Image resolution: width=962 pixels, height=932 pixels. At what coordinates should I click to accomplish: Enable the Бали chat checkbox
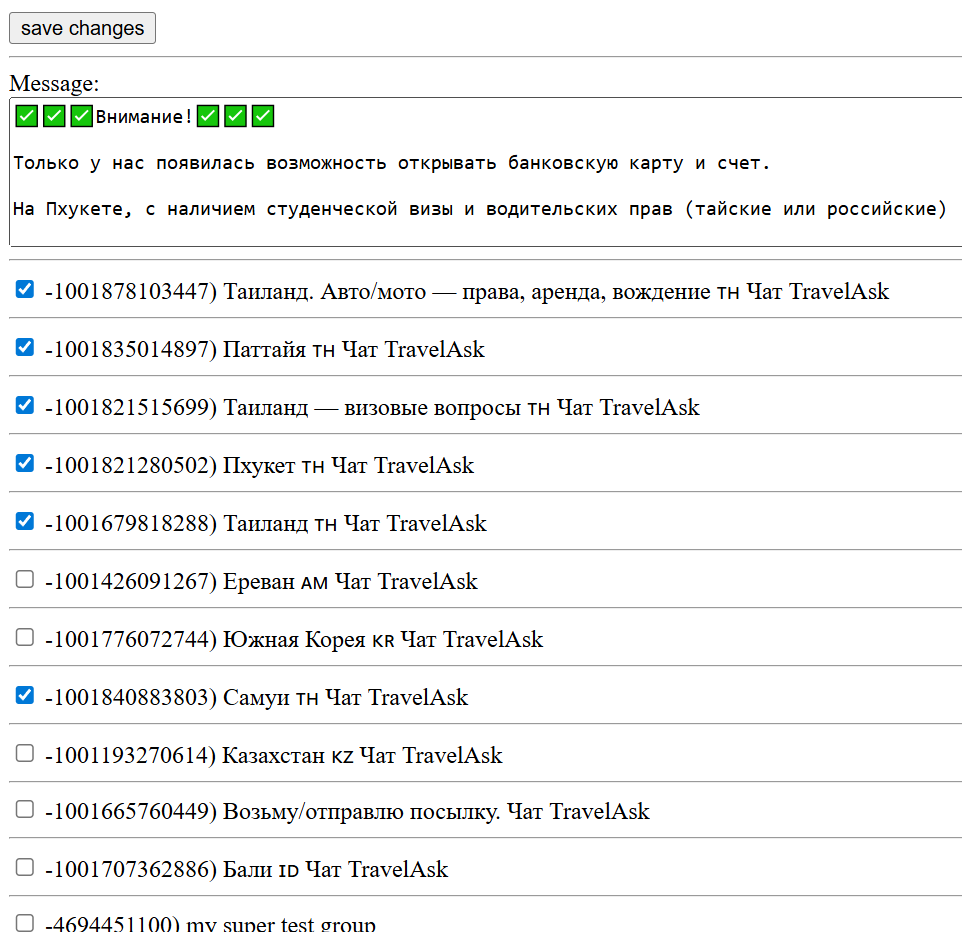click(x=25, y=868)
